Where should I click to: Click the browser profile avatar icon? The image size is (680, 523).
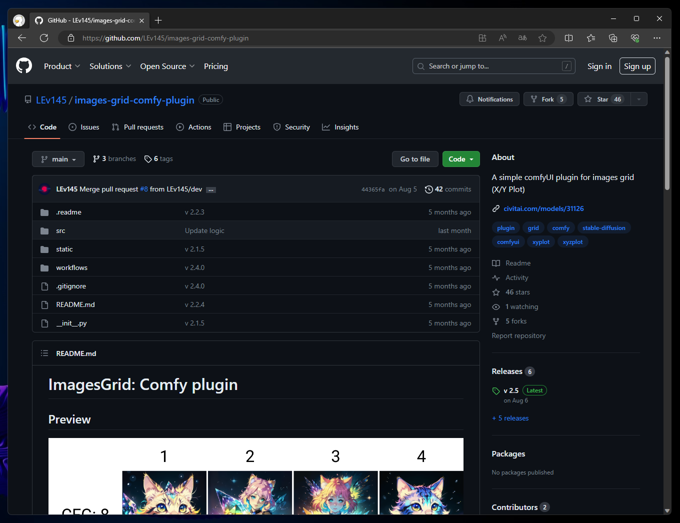(x=19, y=20)
